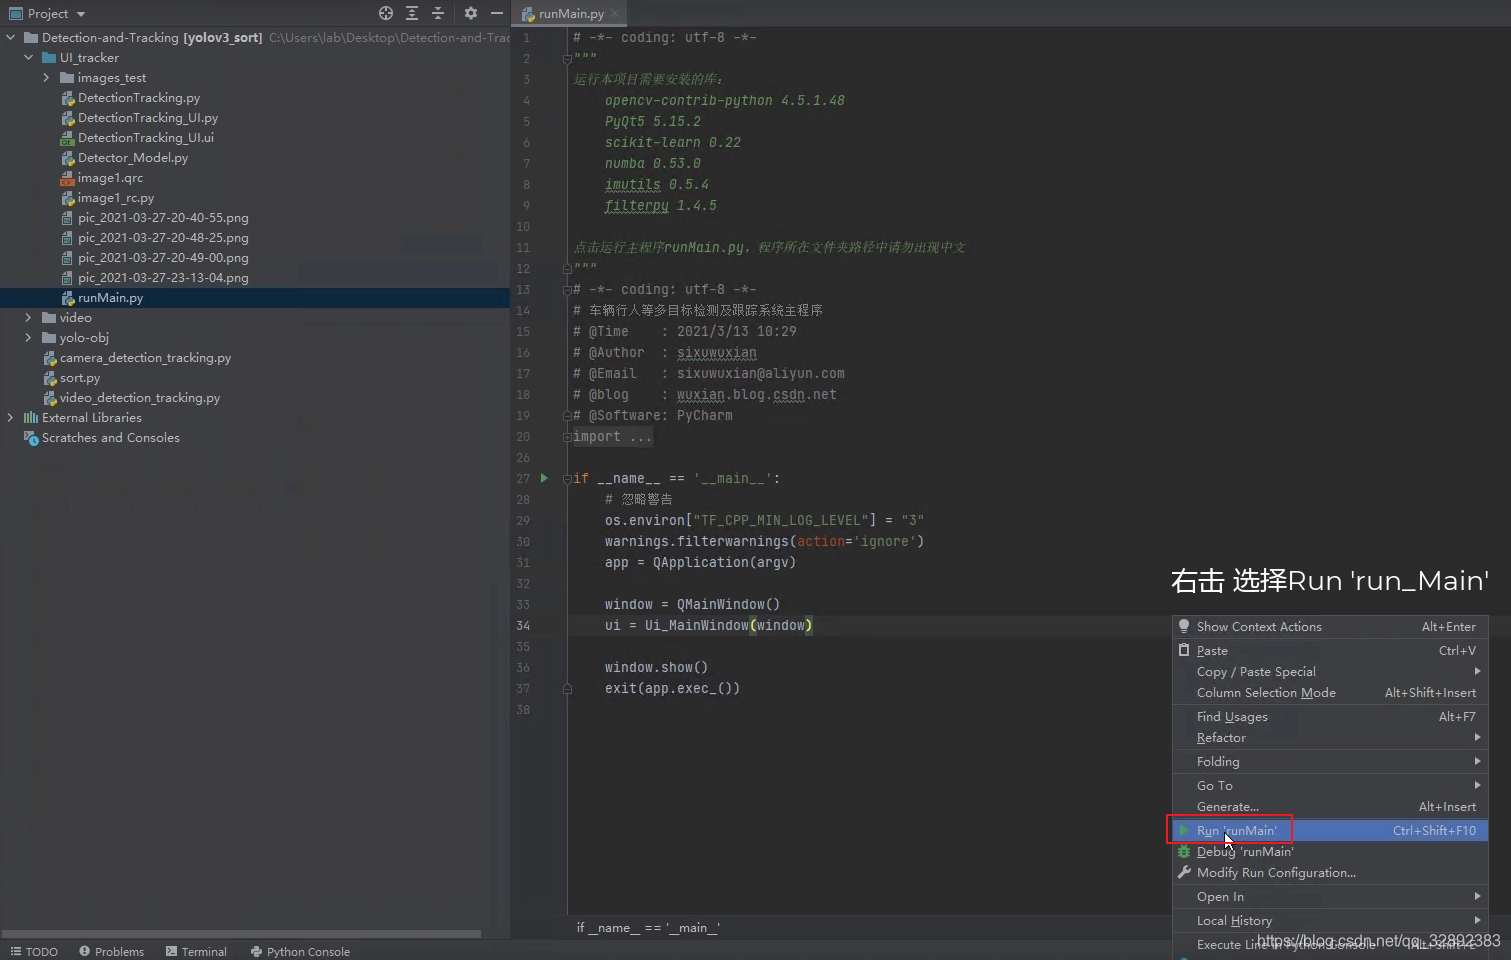Click the sort.py file icon
The image size is (1511, 960).
(x=50, y=378)
